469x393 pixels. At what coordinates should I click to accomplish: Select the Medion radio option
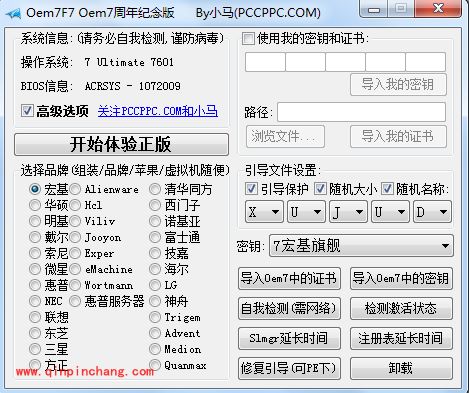(155, 349)
